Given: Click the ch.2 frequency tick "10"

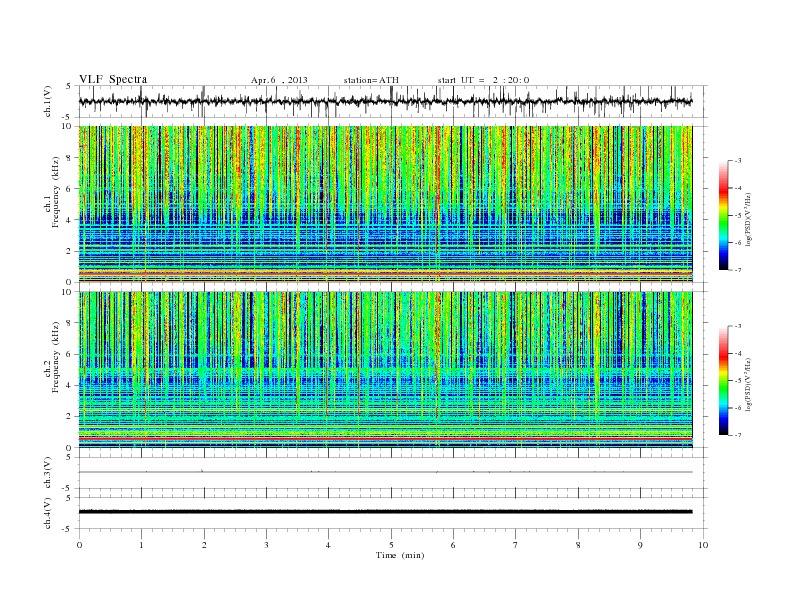Looking at the screenshot, I should pyautogui.click(x=67, y=292).
